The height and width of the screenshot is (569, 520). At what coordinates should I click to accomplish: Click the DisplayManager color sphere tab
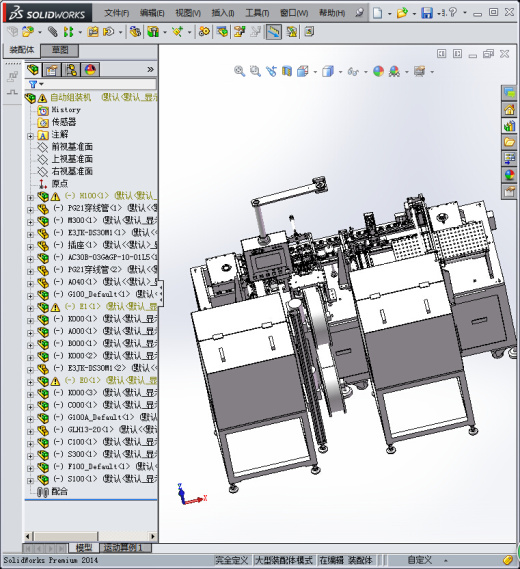[90, 69]
